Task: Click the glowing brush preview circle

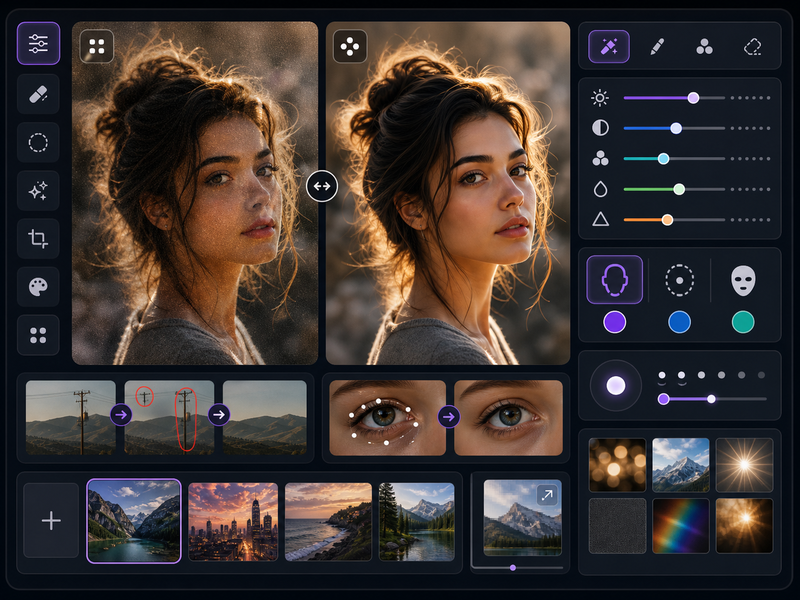Action: (616, 386)
